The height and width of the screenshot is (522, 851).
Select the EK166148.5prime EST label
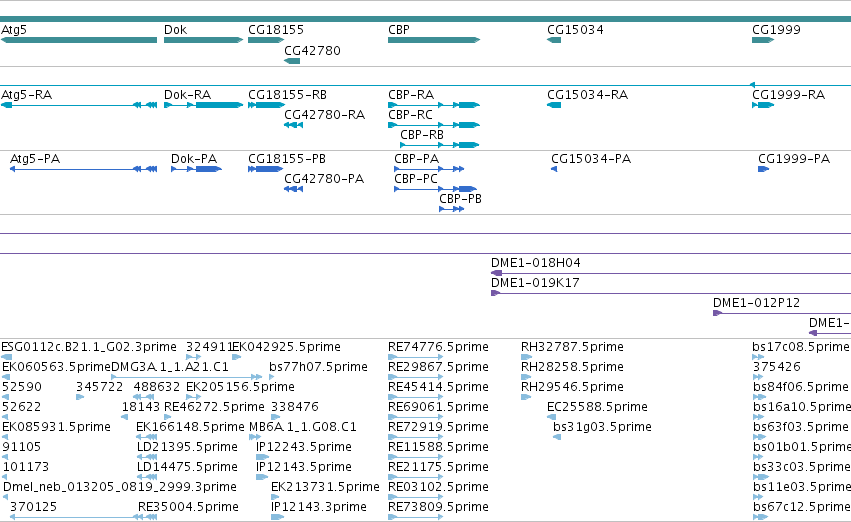click(190, 427)
